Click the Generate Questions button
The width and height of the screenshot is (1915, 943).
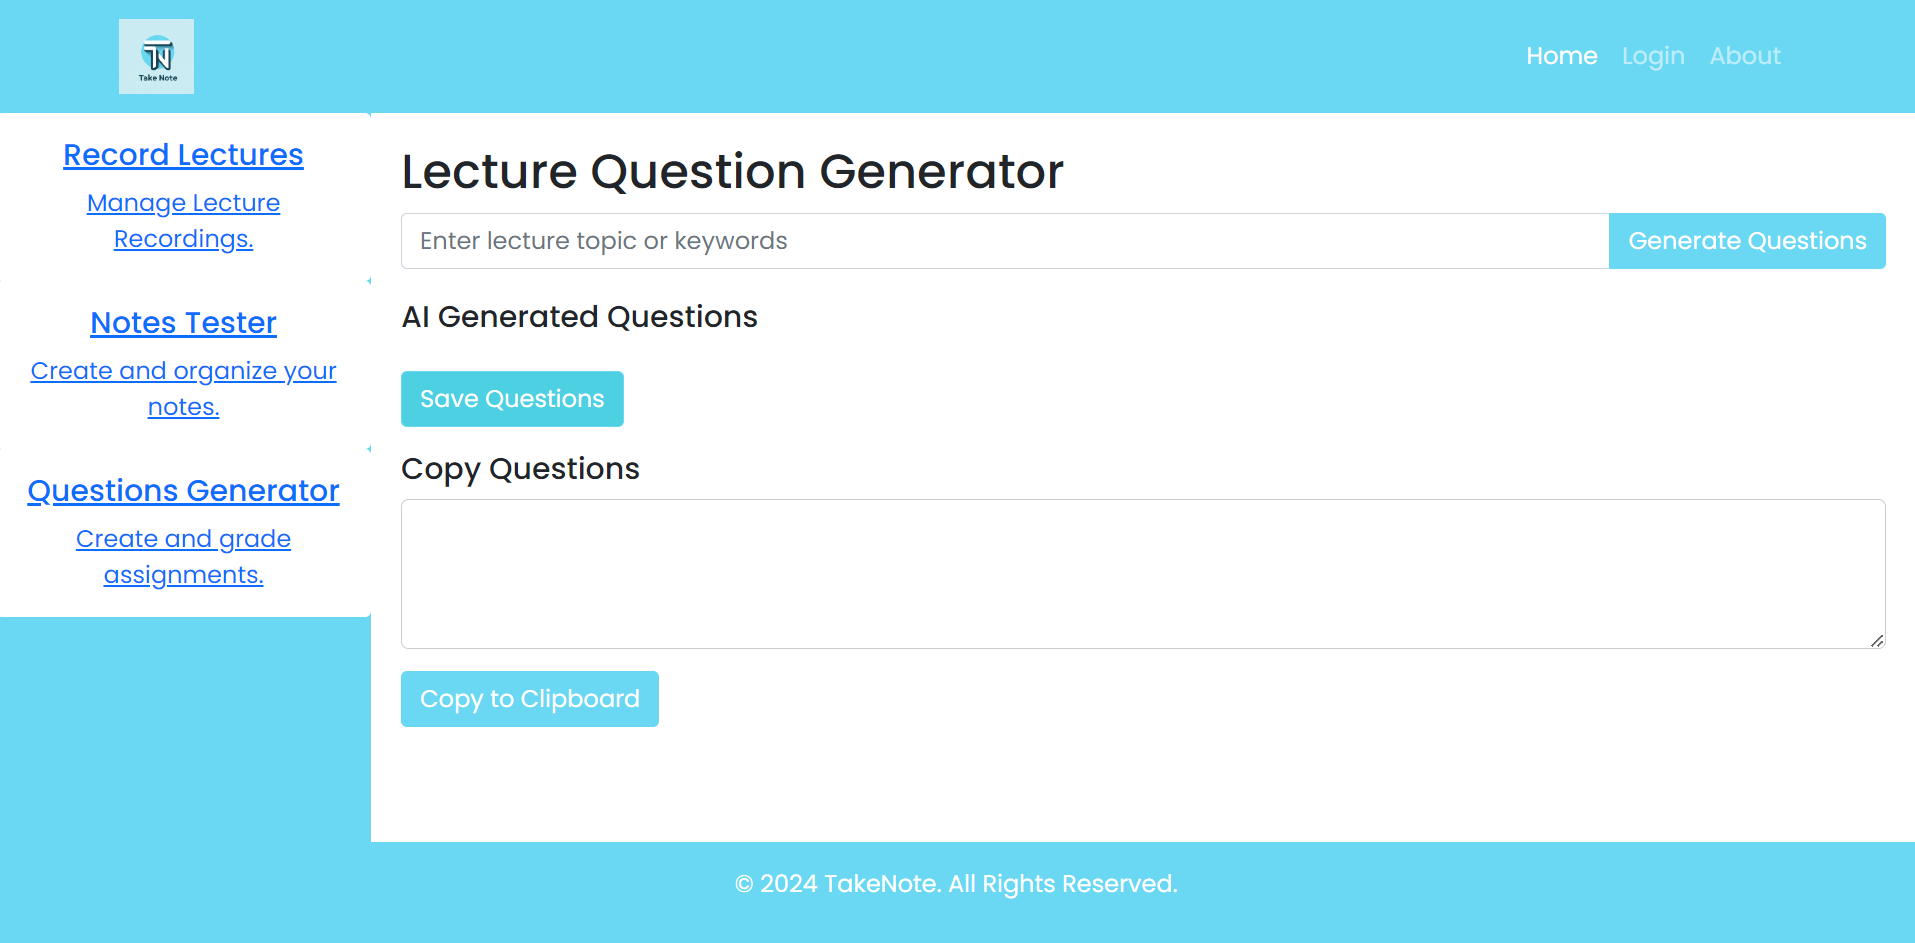point(1747,241)
